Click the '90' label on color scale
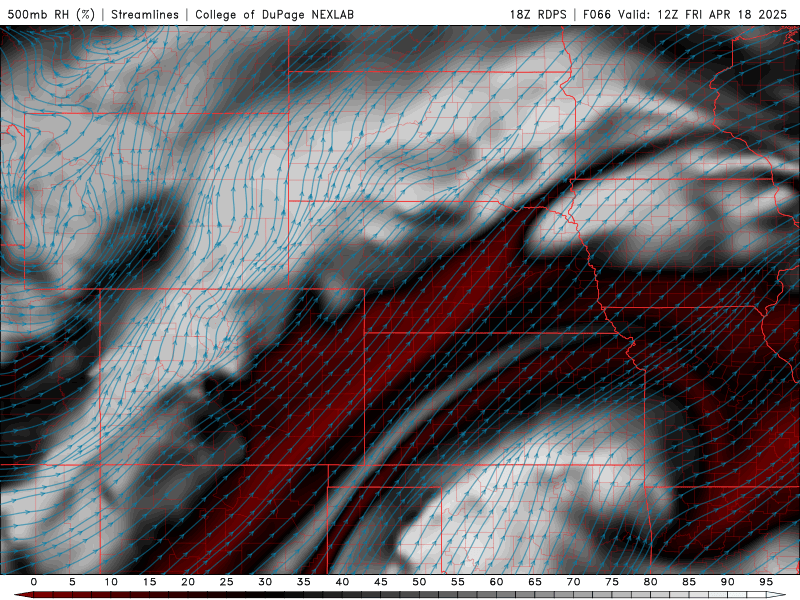800x600 pixels. tap(727, 582)
